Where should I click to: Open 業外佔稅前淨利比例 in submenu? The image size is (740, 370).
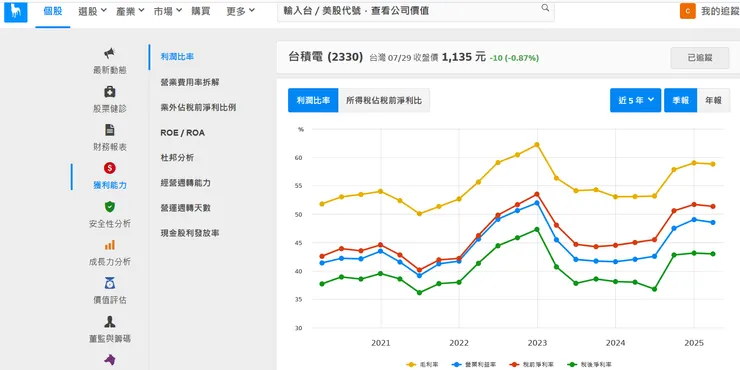click(198, 108)
